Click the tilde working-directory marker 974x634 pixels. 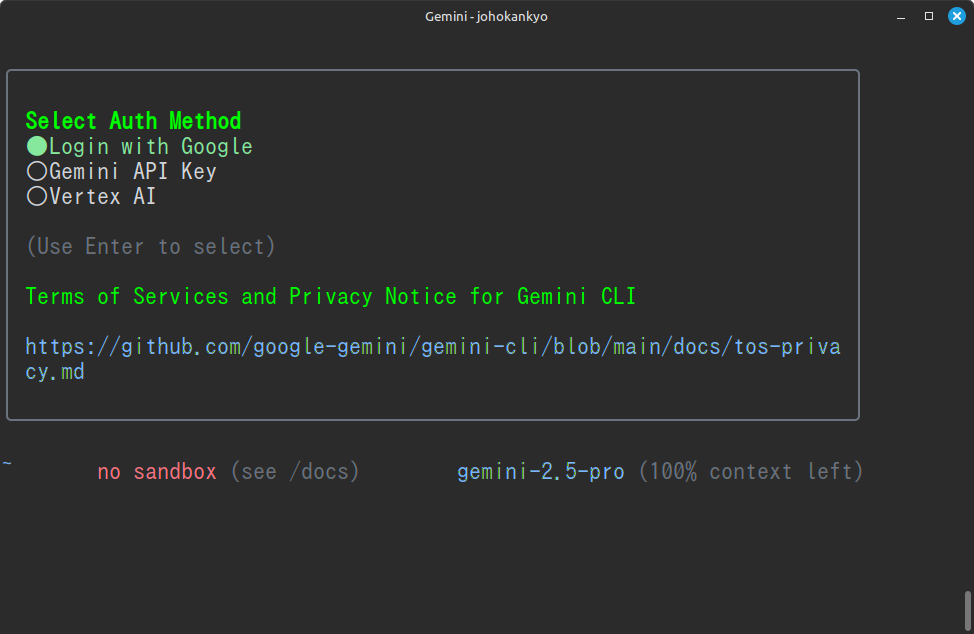(x=7, y=464)
